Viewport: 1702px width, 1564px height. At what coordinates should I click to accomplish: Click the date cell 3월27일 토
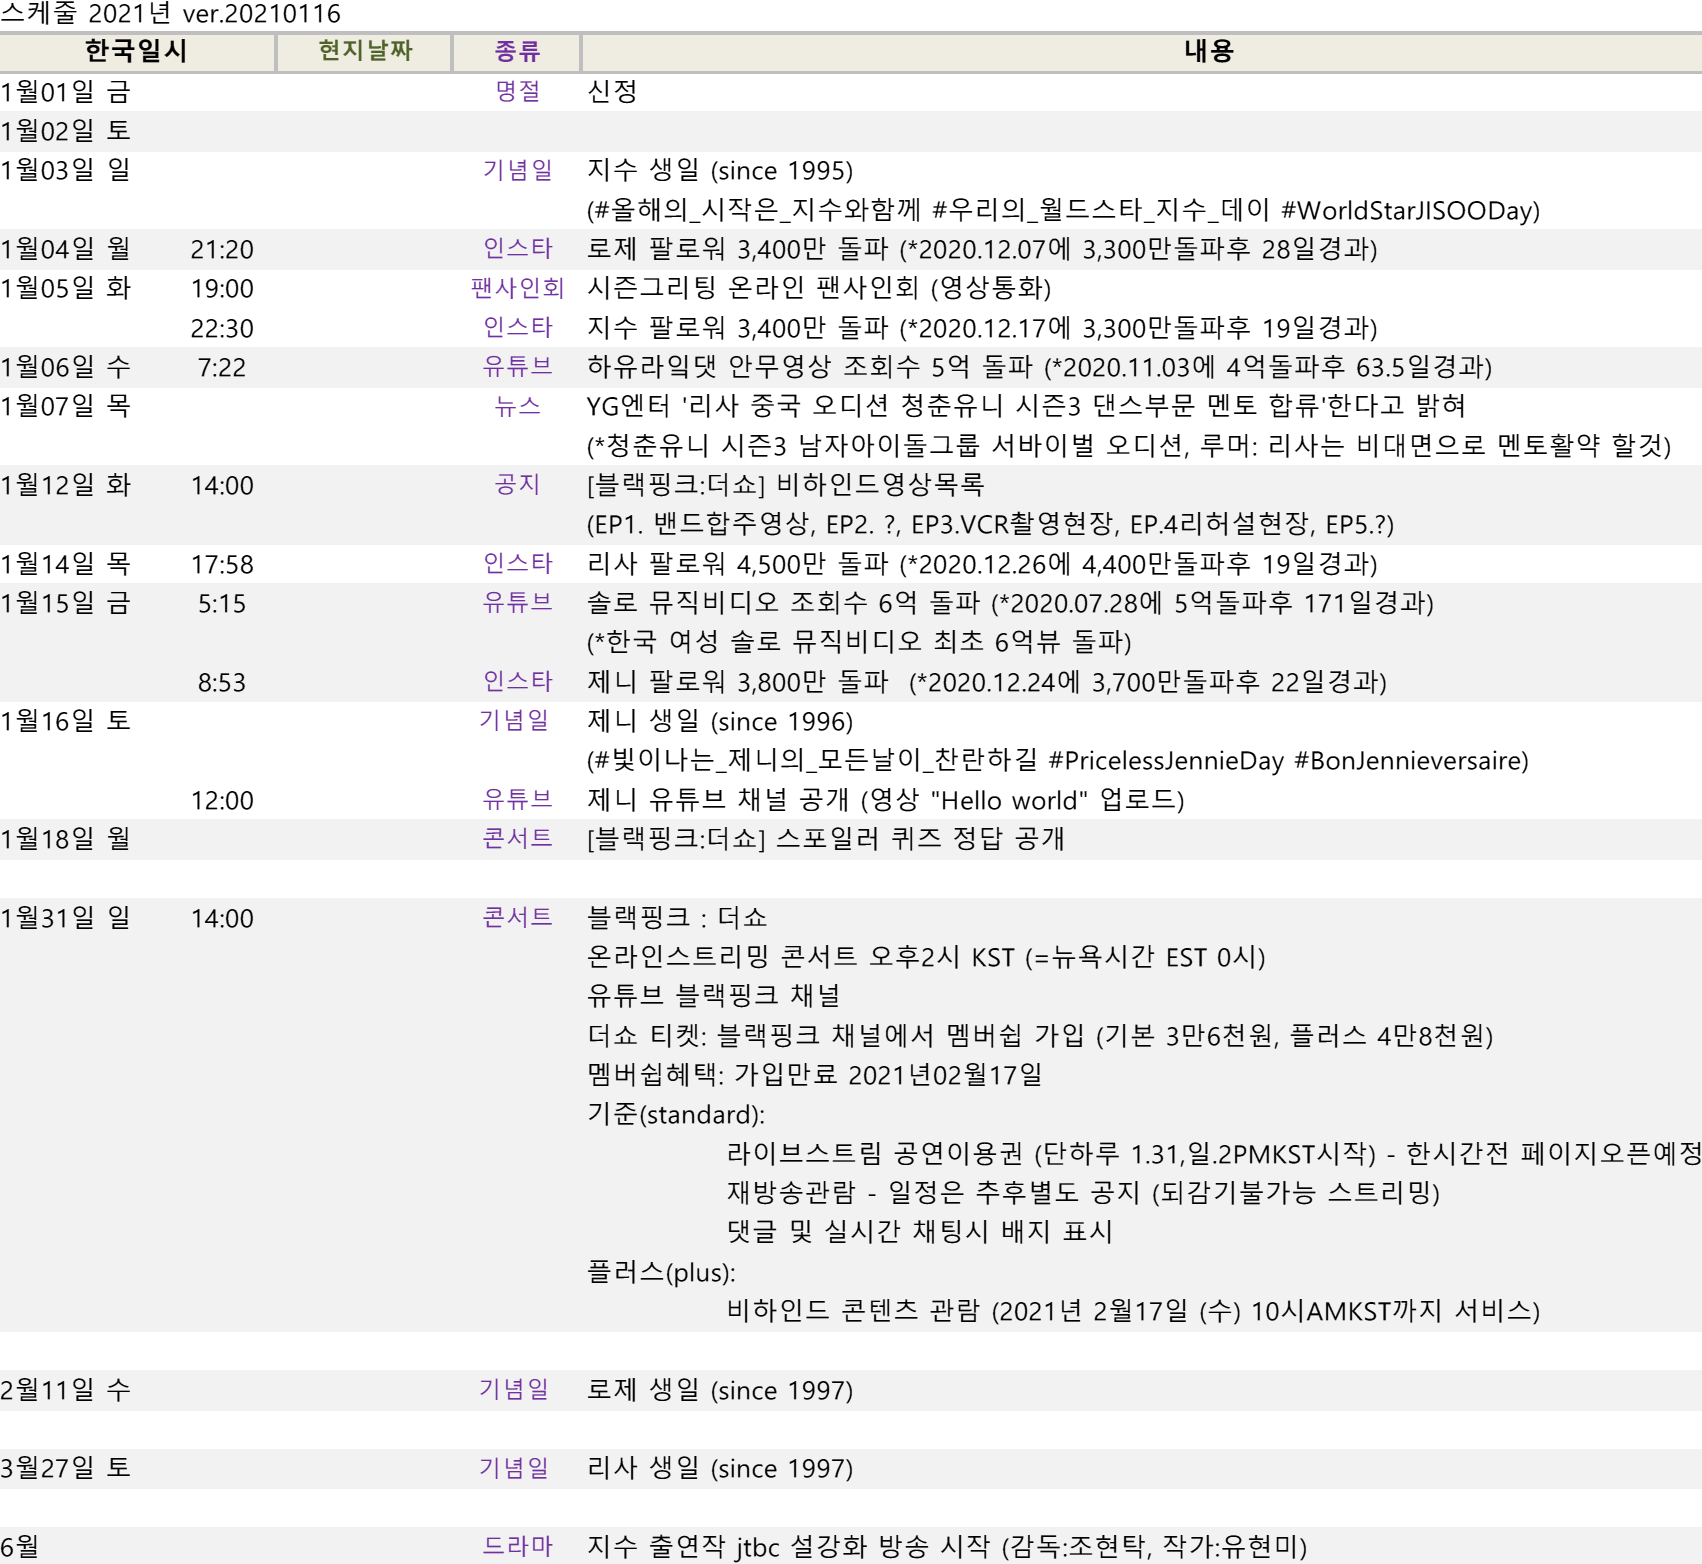point(66,1468)
